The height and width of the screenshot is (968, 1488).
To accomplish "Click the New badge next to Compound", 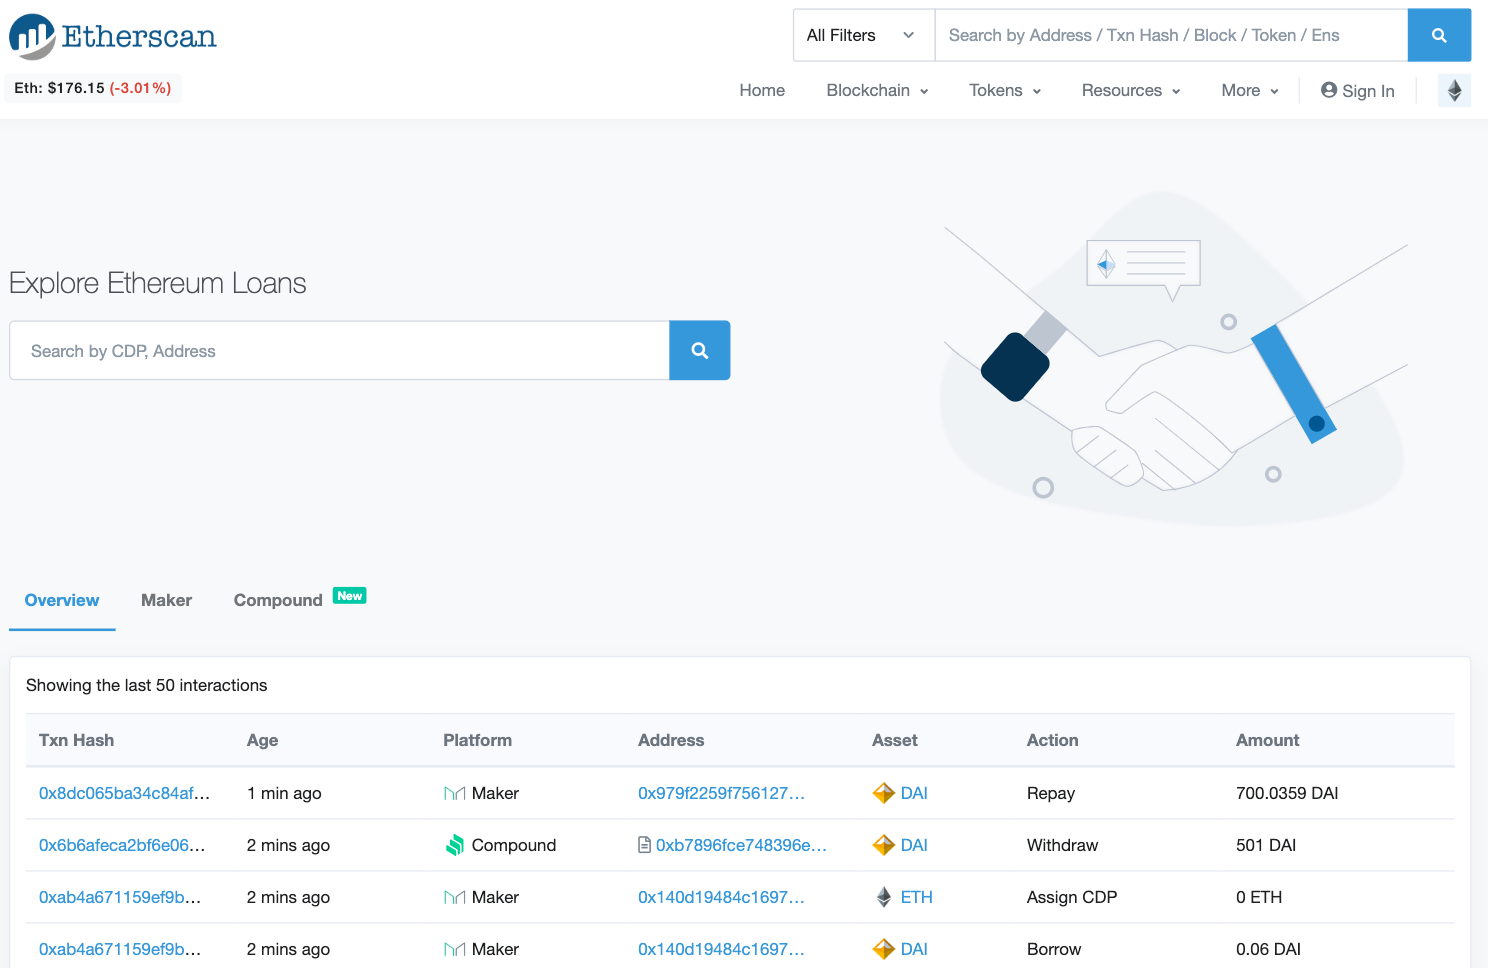I will point(350,596).
